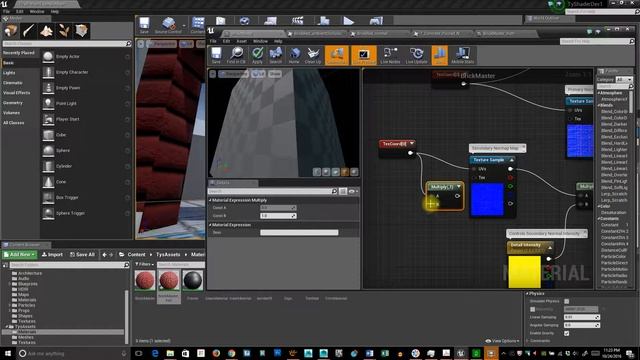Screen dimensions: 640x360
Task: Open the material editor Asset menu
Action: (x=242, y=41)
